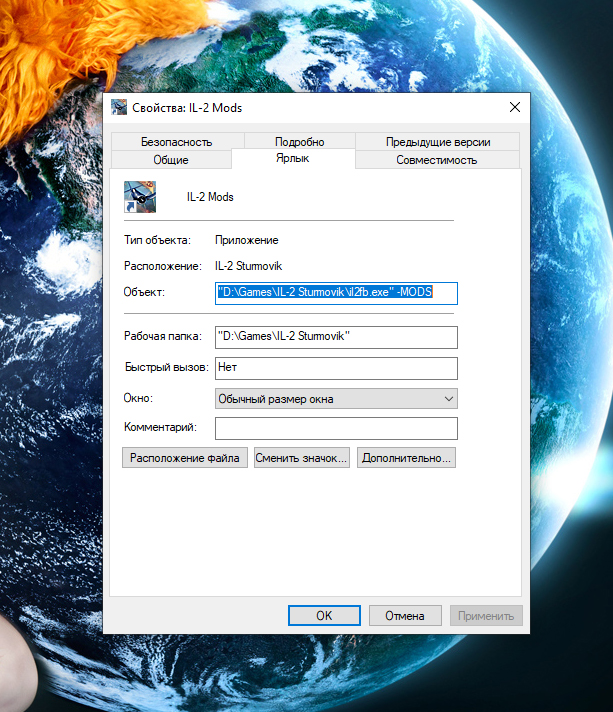The image size is (613, 712).
Task: Close the properties dialog with X
Action: click(x=514, y=107)
